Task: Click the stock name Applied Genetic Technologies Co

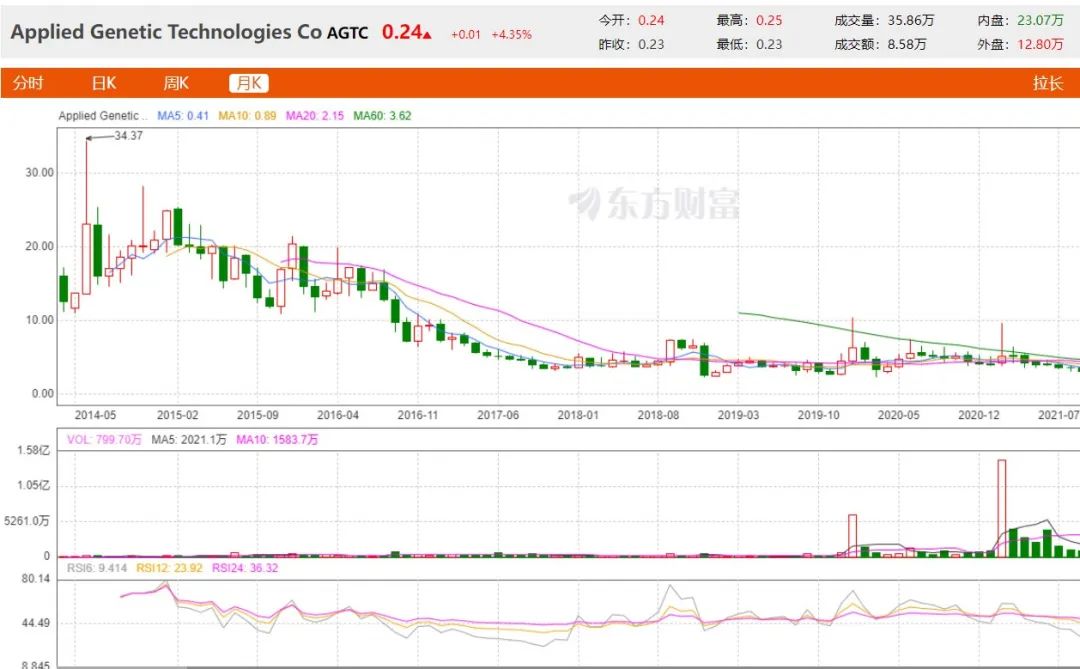Action: (166, 32)
